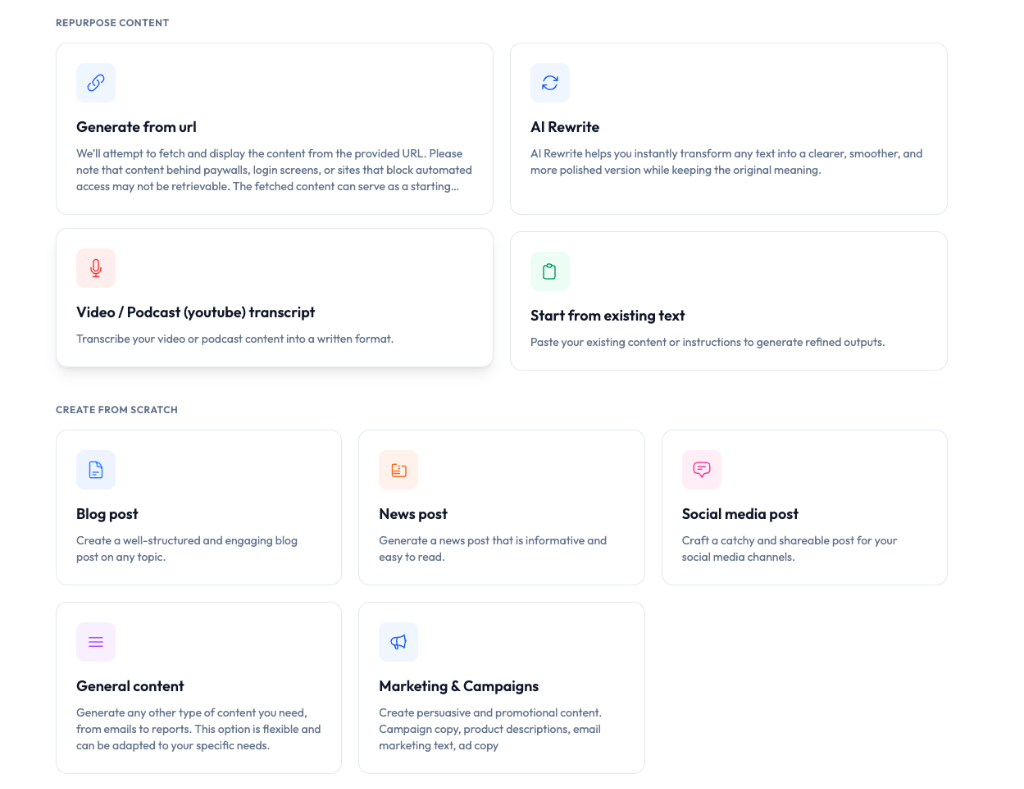Create a new Blog post

(x=198, y=507)
